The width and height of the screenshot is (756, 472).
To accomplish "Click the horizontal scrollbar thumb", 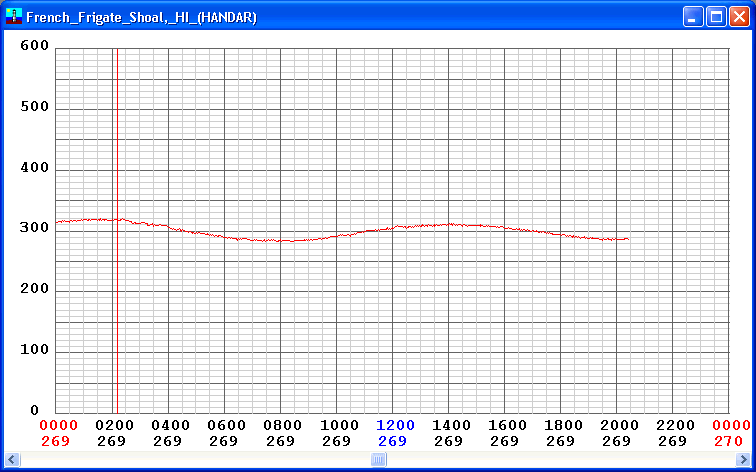I will (378, 460).
